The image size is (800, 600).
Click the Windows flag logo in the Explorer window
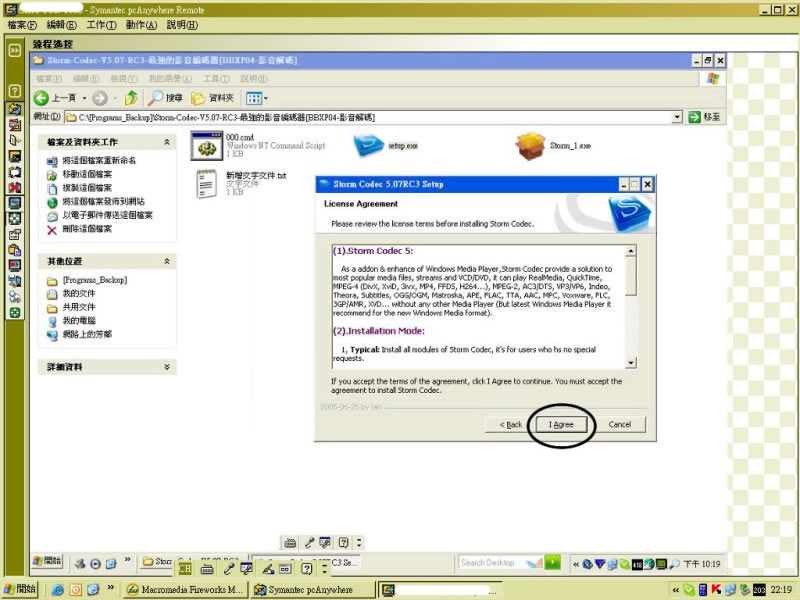click(713, 79)
